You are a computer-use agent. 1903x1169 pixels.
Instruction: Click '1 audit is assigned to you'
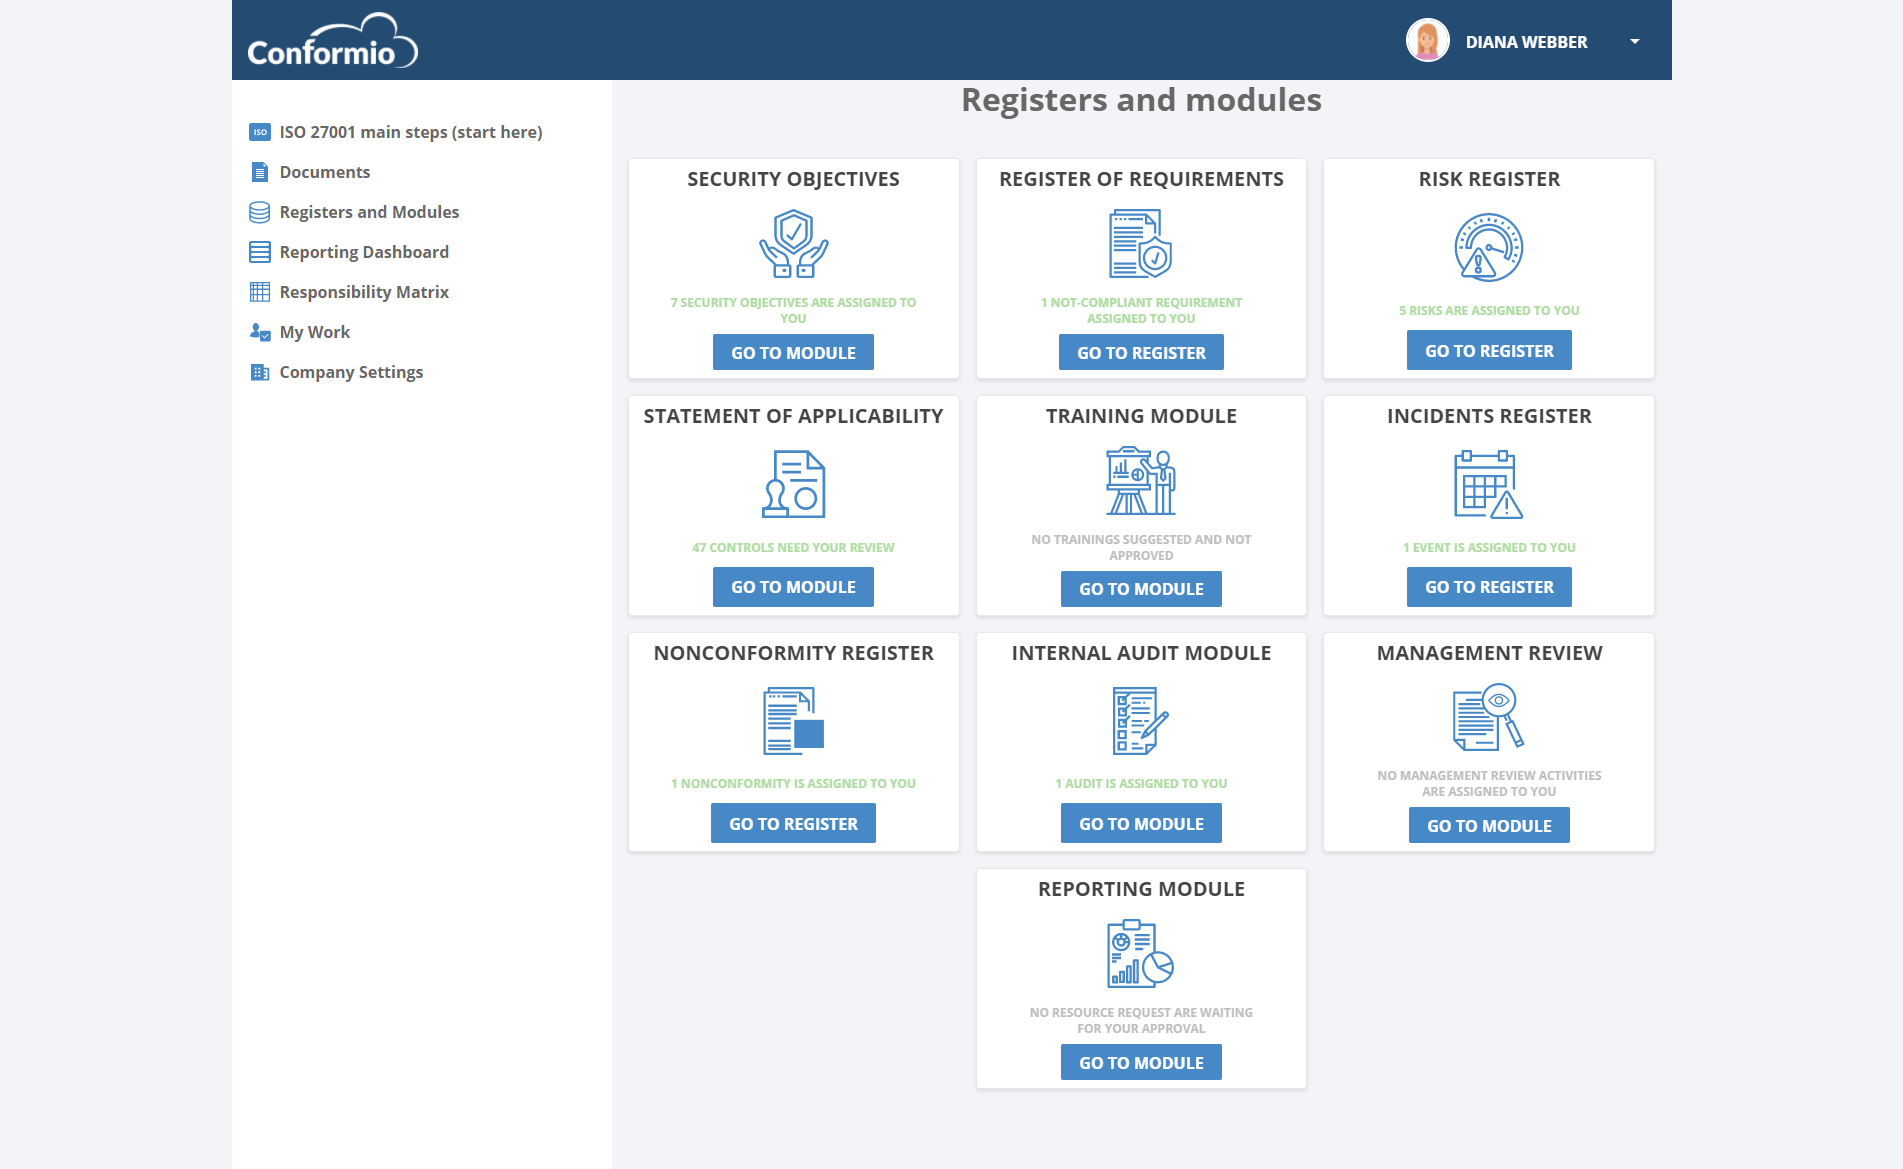(1141, 783)
